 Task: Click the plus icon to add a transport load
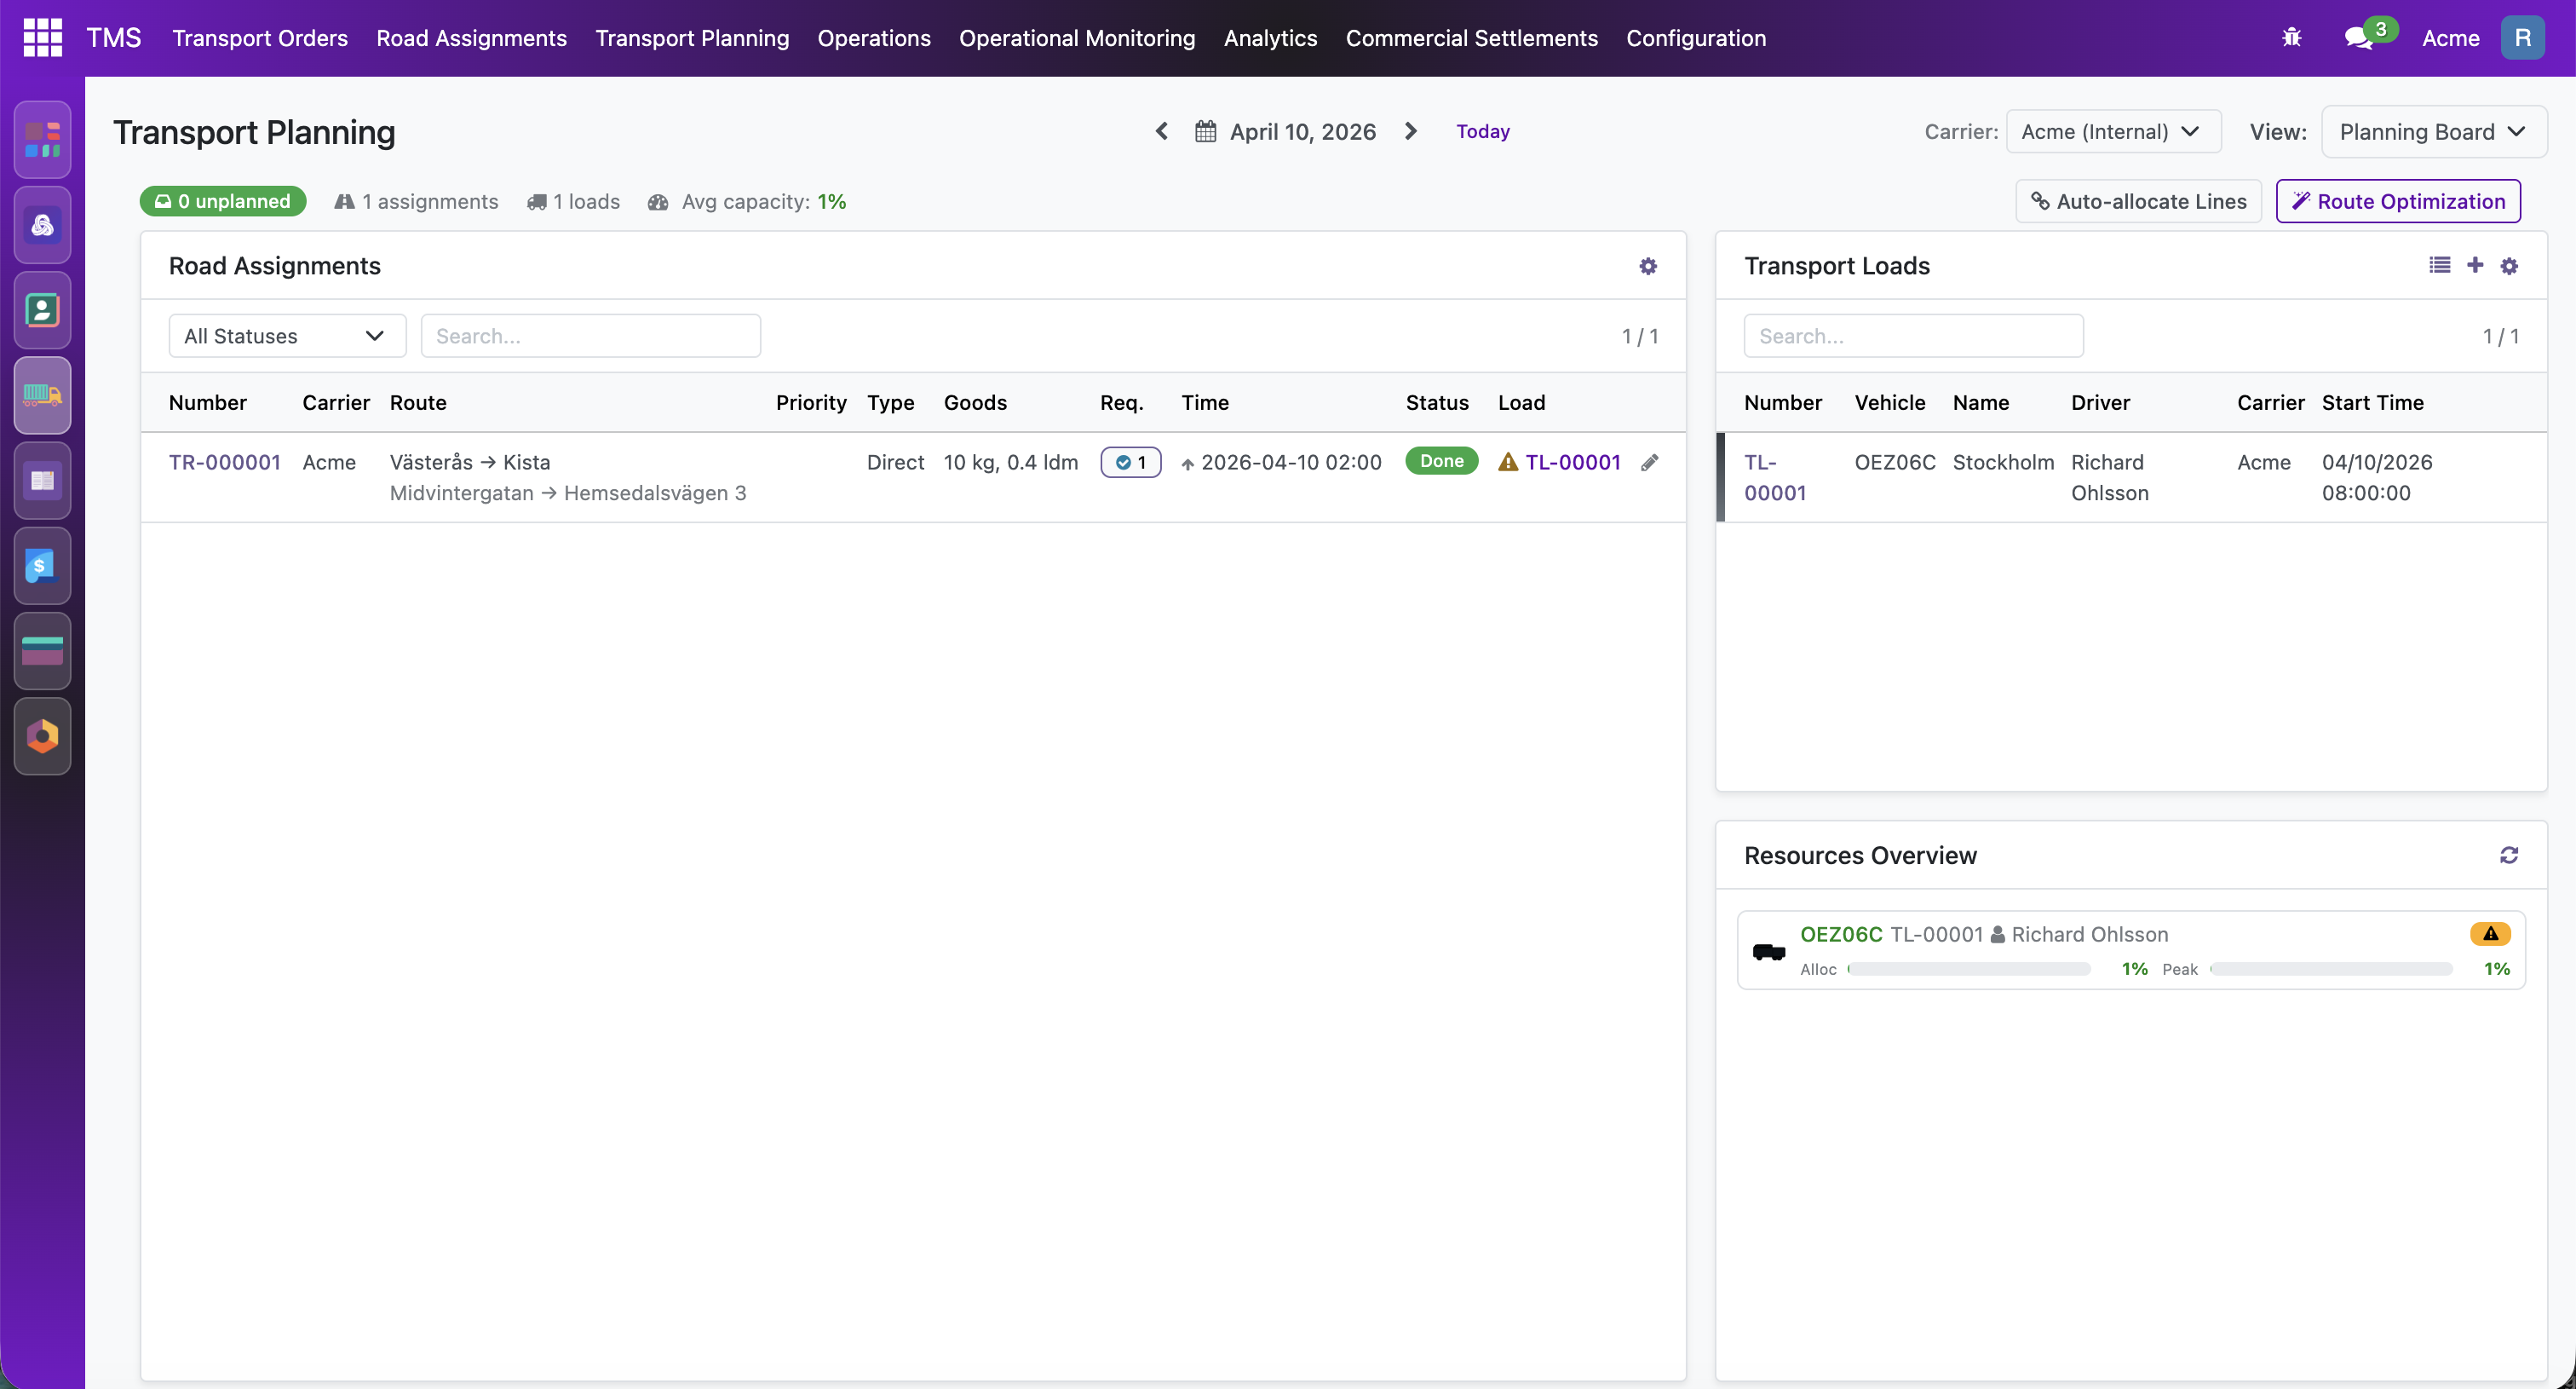(x=2474, y=265)
